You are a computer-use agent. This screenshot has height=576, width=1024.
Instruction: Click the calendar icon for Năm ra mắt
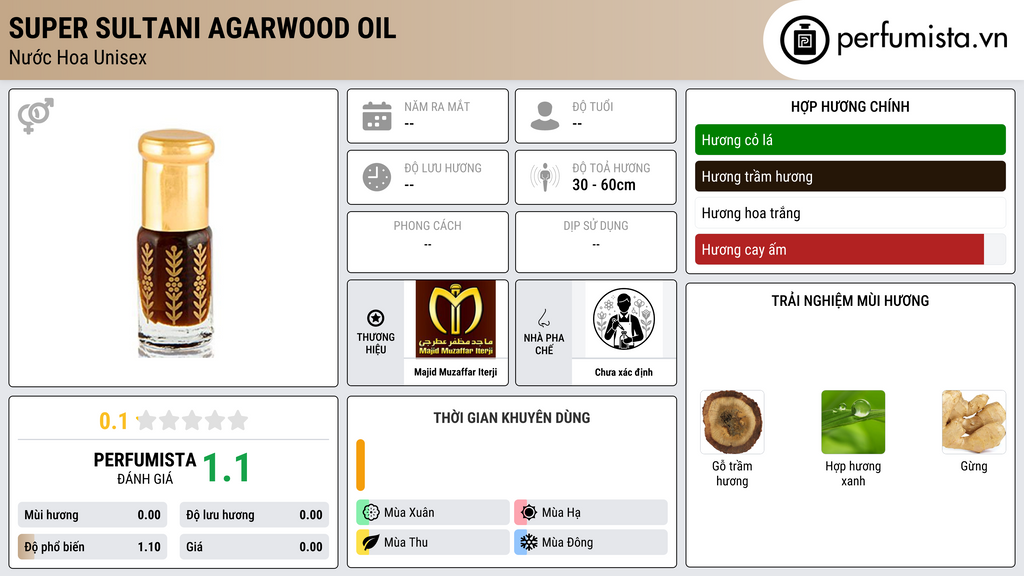(377, 116)
